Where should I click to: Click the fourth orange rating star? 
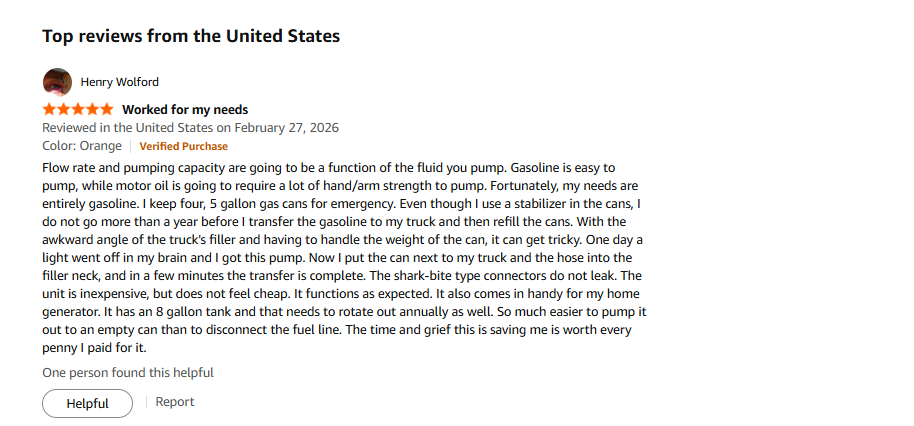click(92, 109)
